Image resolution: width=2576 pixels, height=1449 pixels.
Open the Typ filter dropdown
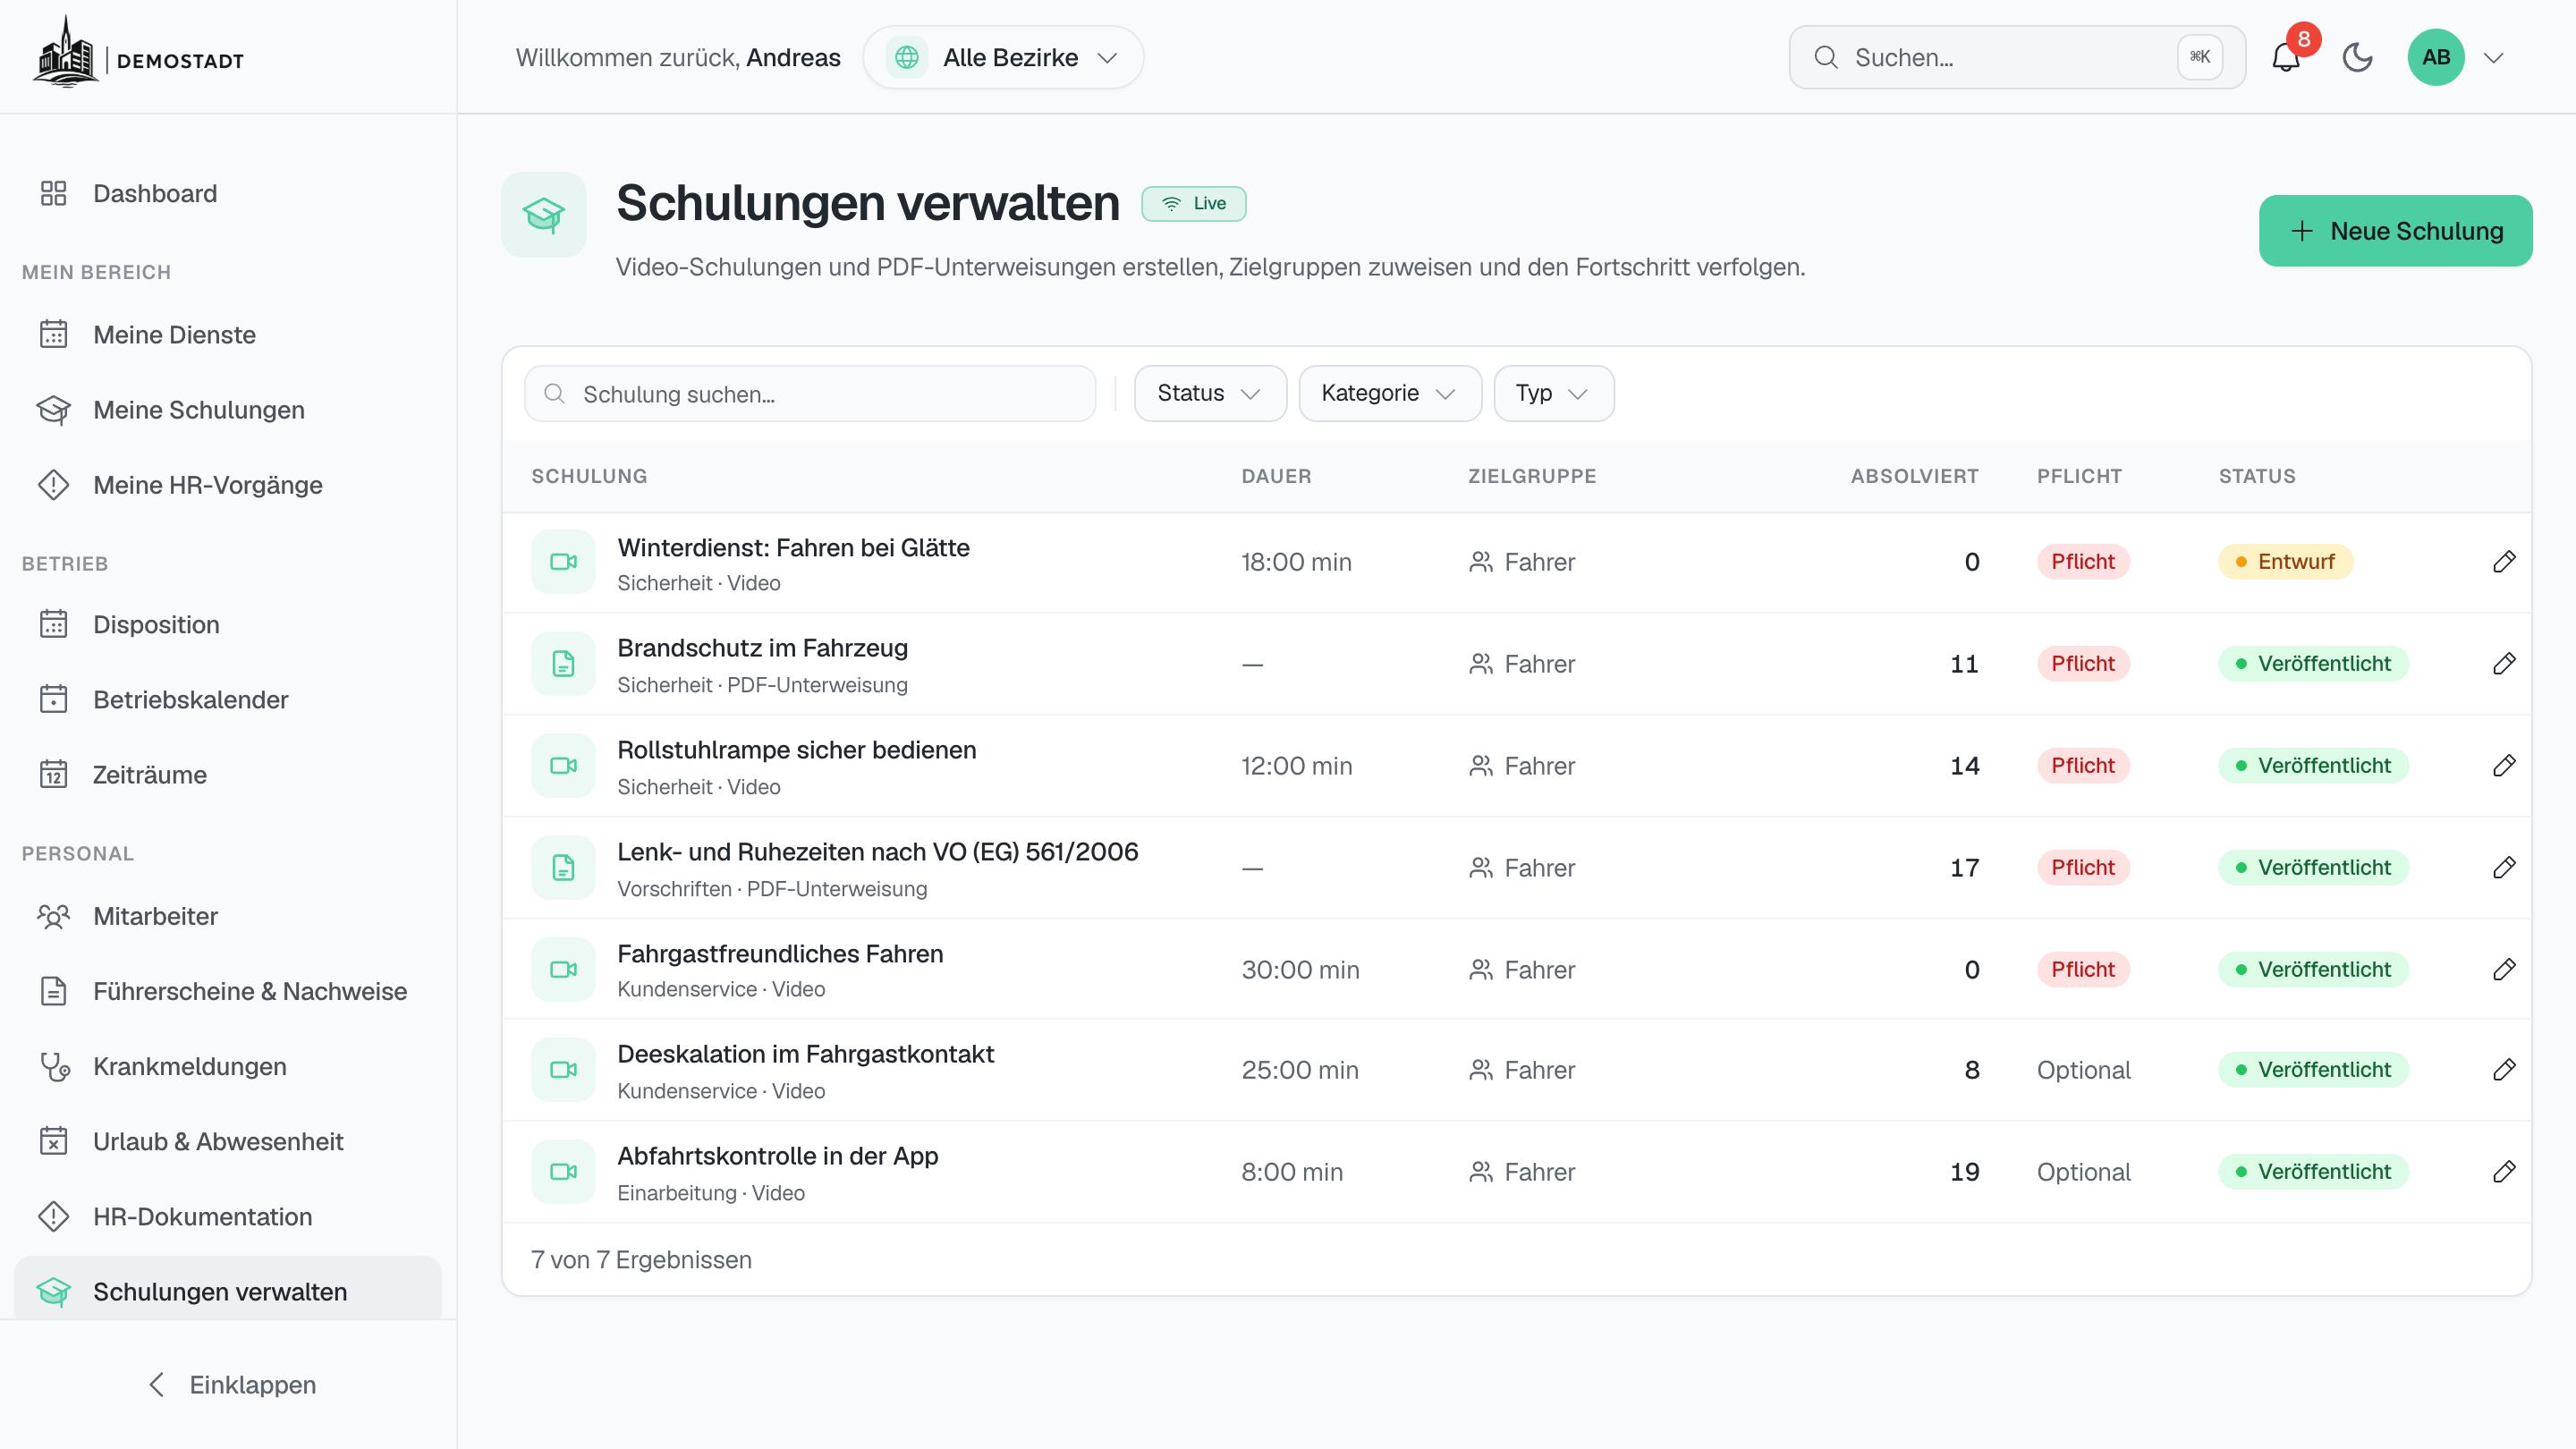(x=1553, y=393)
